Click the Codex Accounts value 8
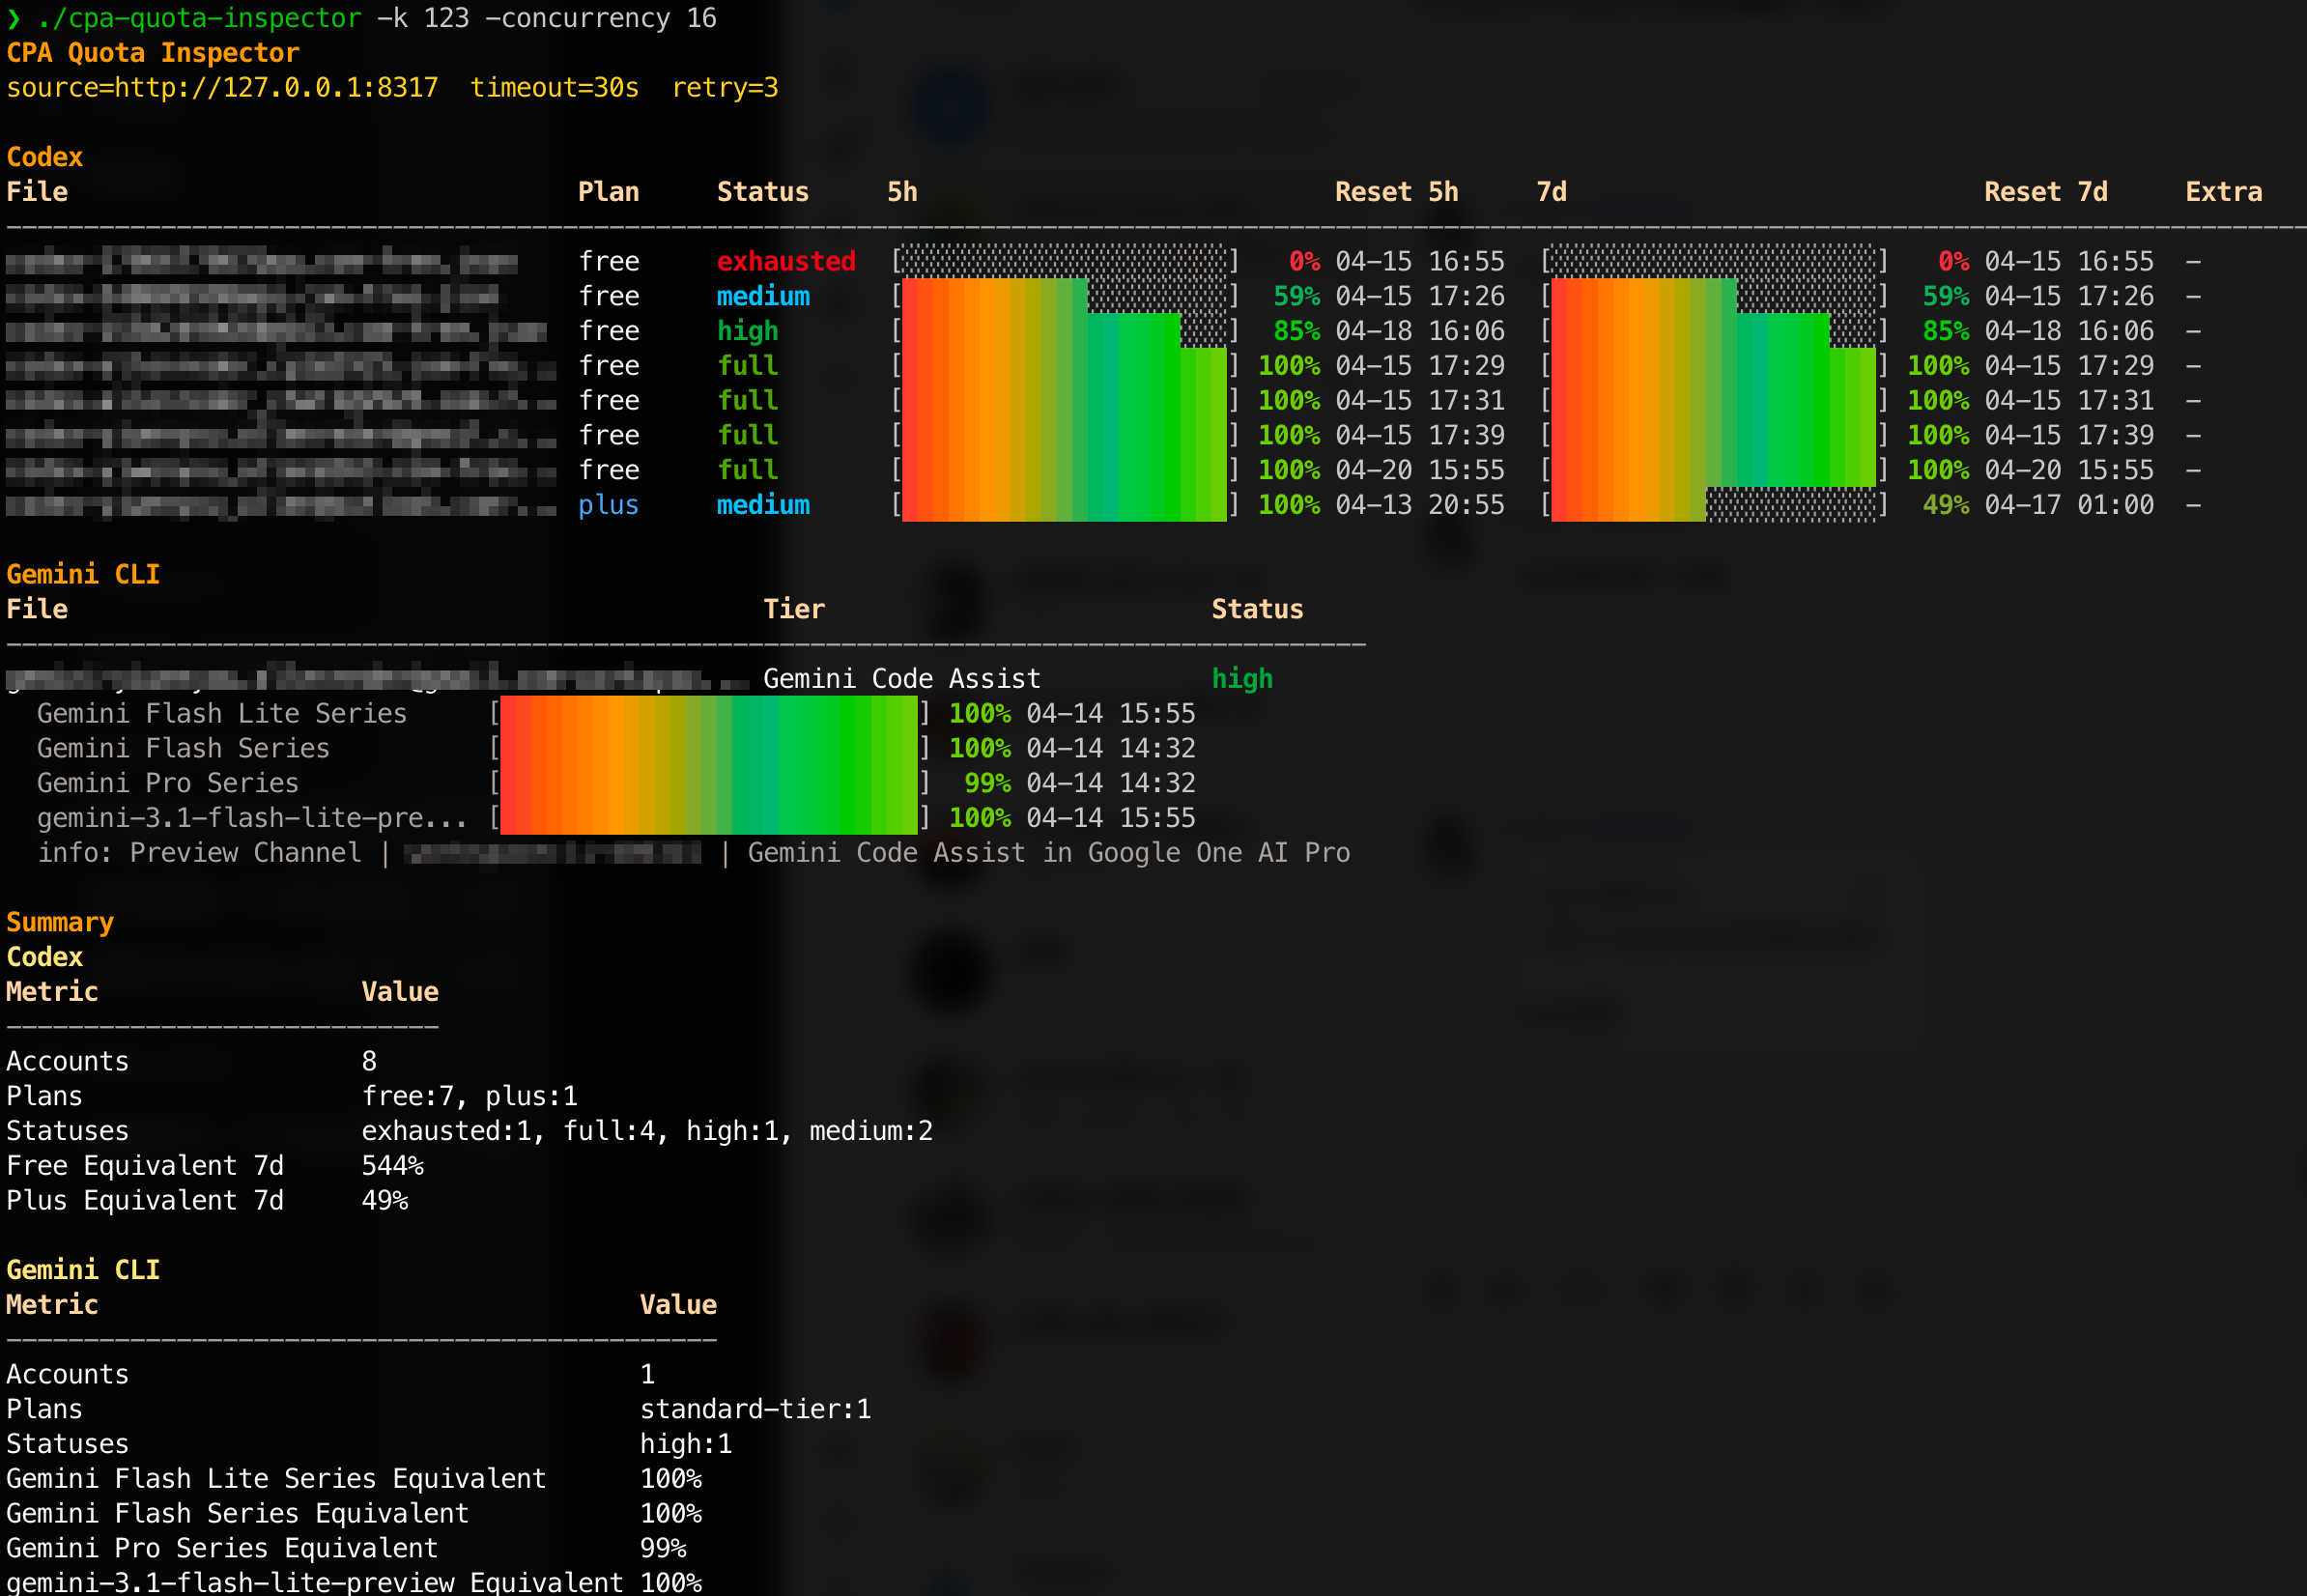 369,1061
